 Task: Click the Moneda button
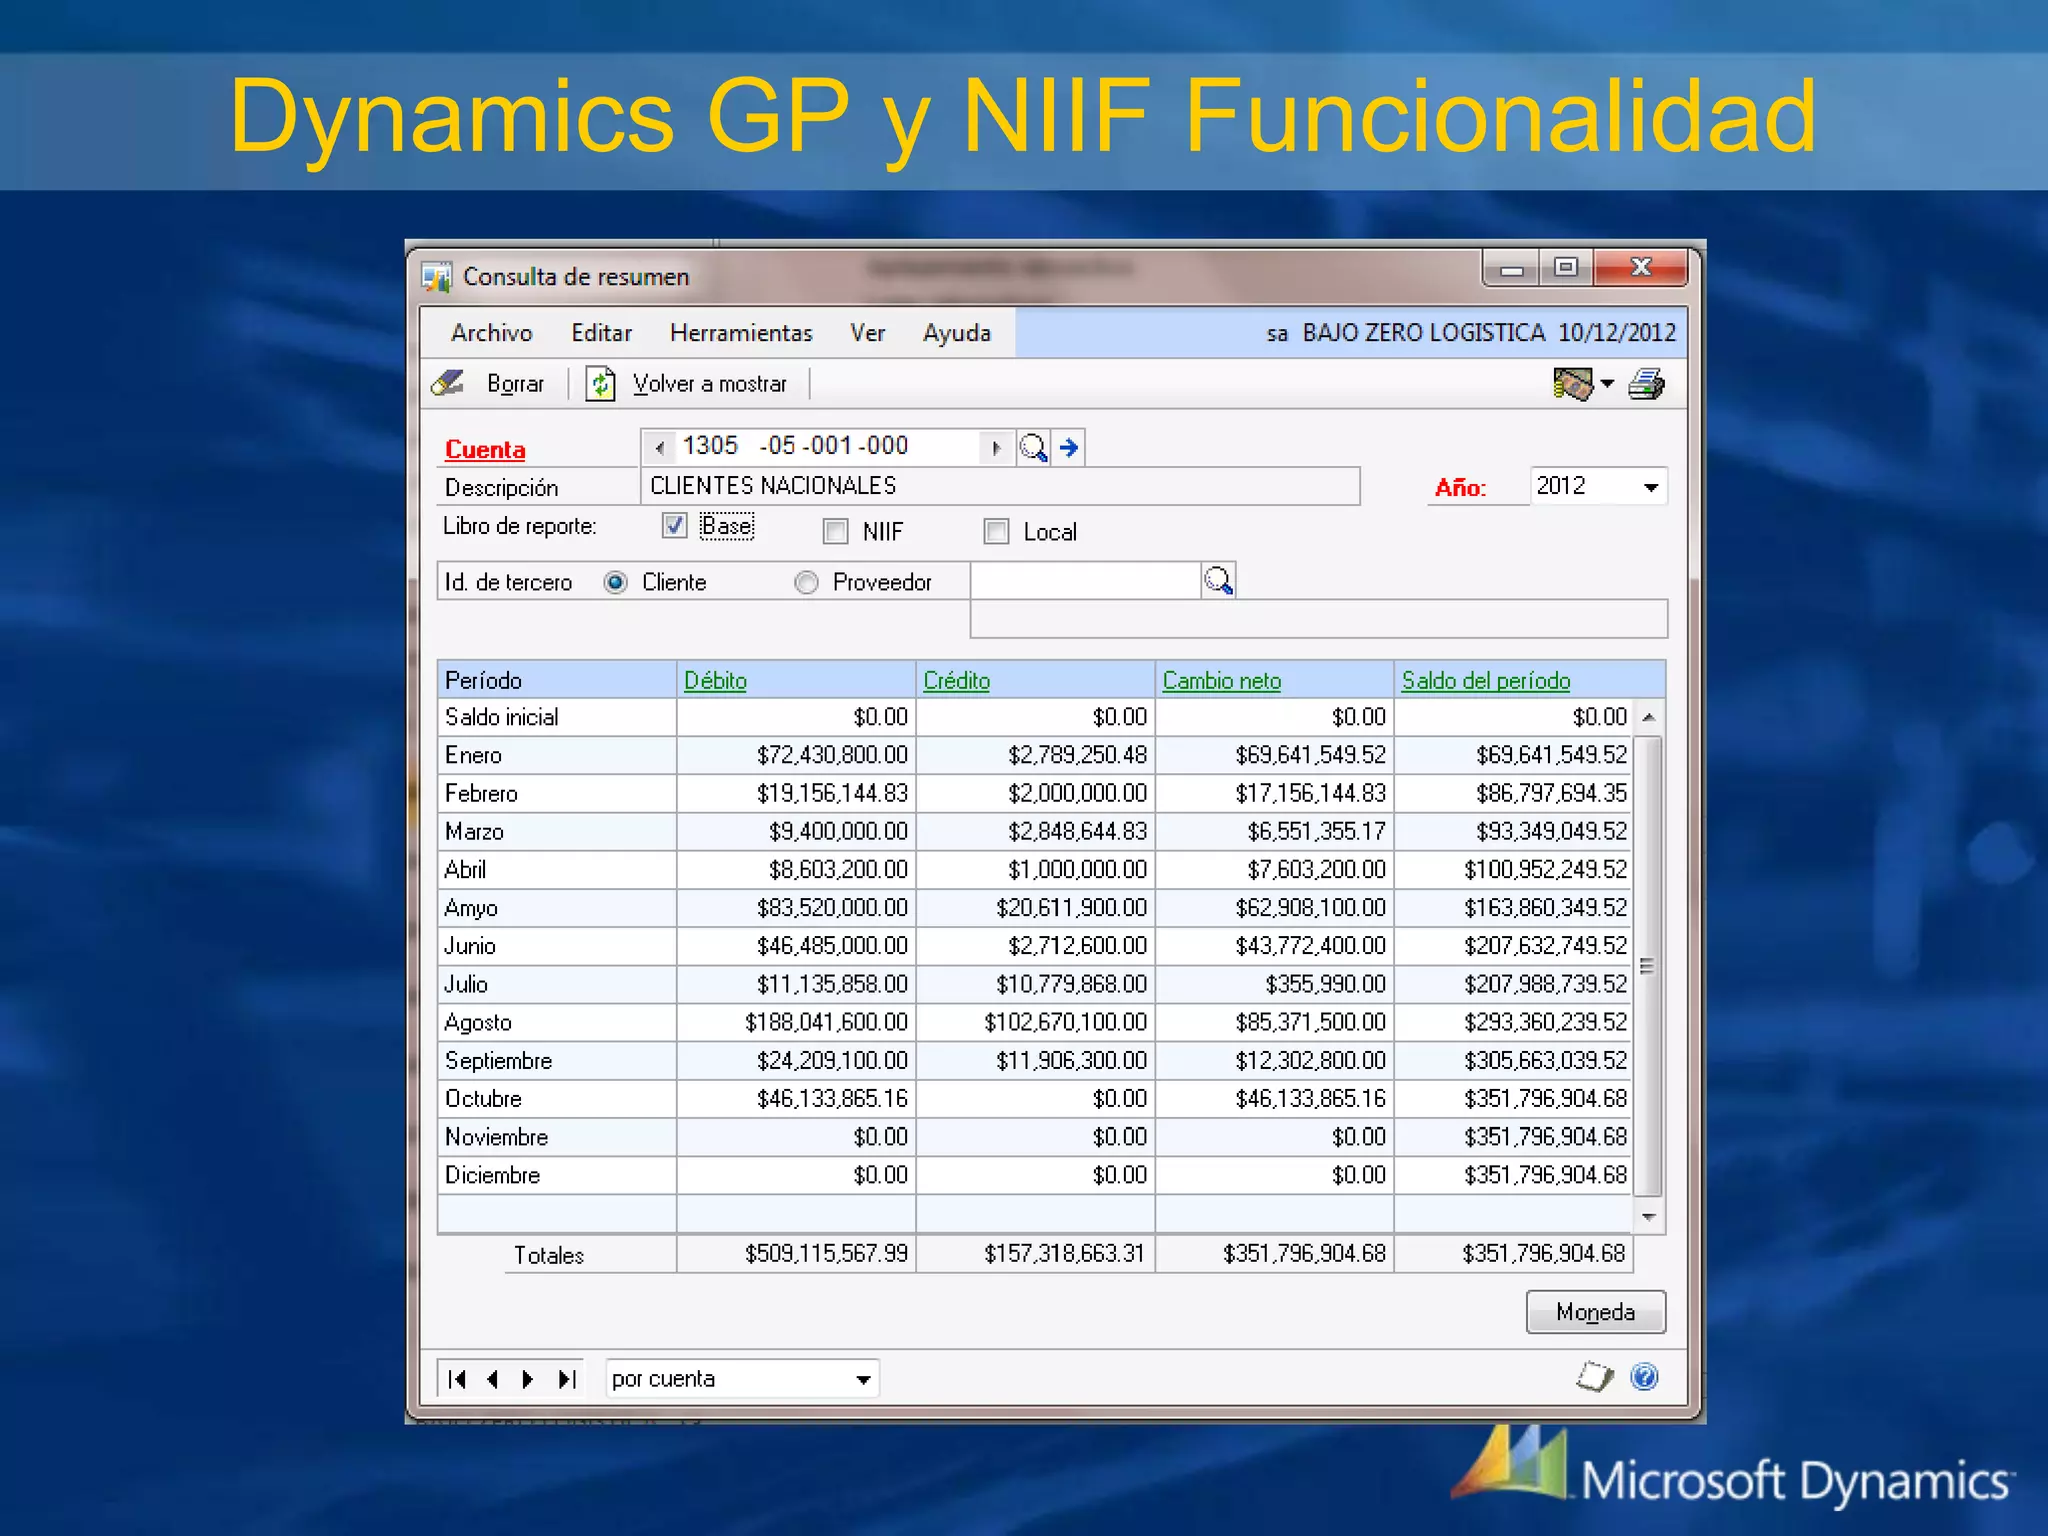click(x=1595, y=1312)
